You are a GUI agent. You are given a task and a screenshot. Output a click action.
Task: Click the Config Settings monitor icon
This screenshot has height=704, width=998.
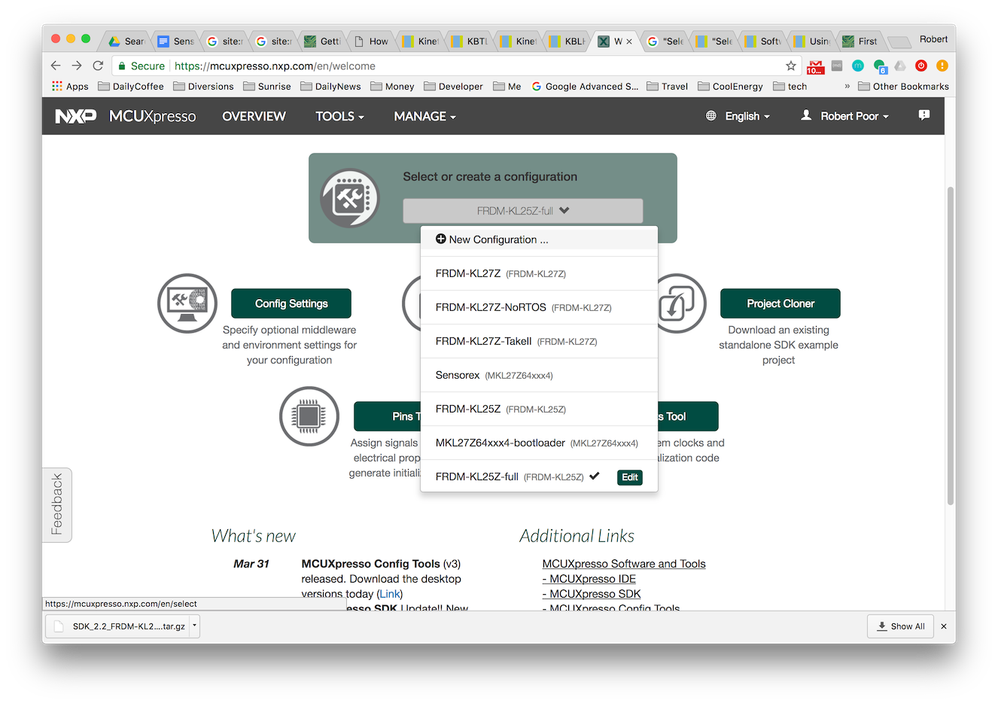point(187,303)
